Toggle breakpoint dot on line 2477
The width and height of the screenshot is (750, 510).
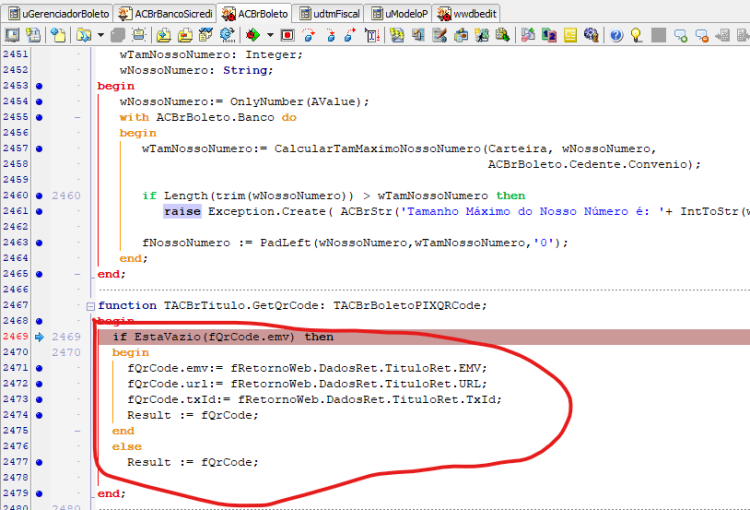coord(39,462)
